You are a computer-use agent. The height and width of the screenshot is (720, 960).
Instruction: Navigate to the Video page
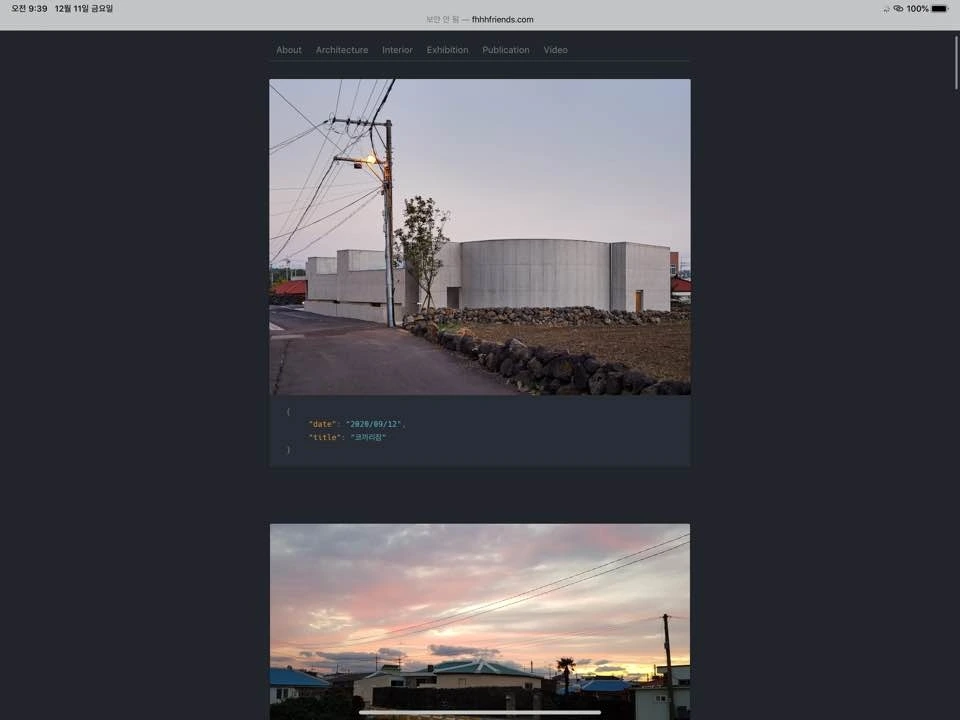[x=555, y=50]
